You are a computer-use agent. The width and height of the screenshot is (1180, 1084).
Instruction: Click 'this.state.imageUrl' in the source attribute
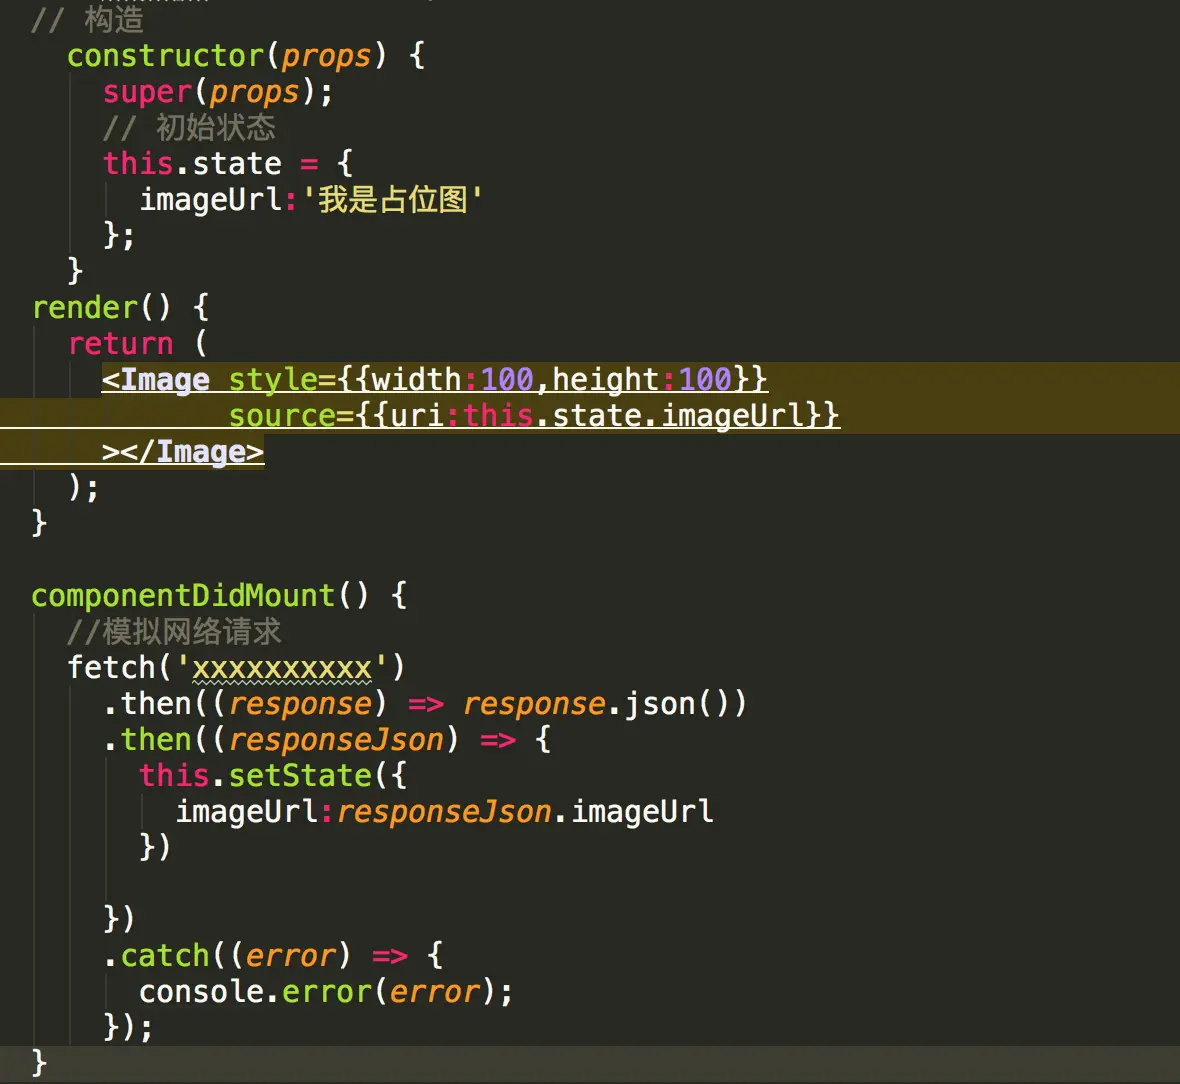tap(633, 416)
